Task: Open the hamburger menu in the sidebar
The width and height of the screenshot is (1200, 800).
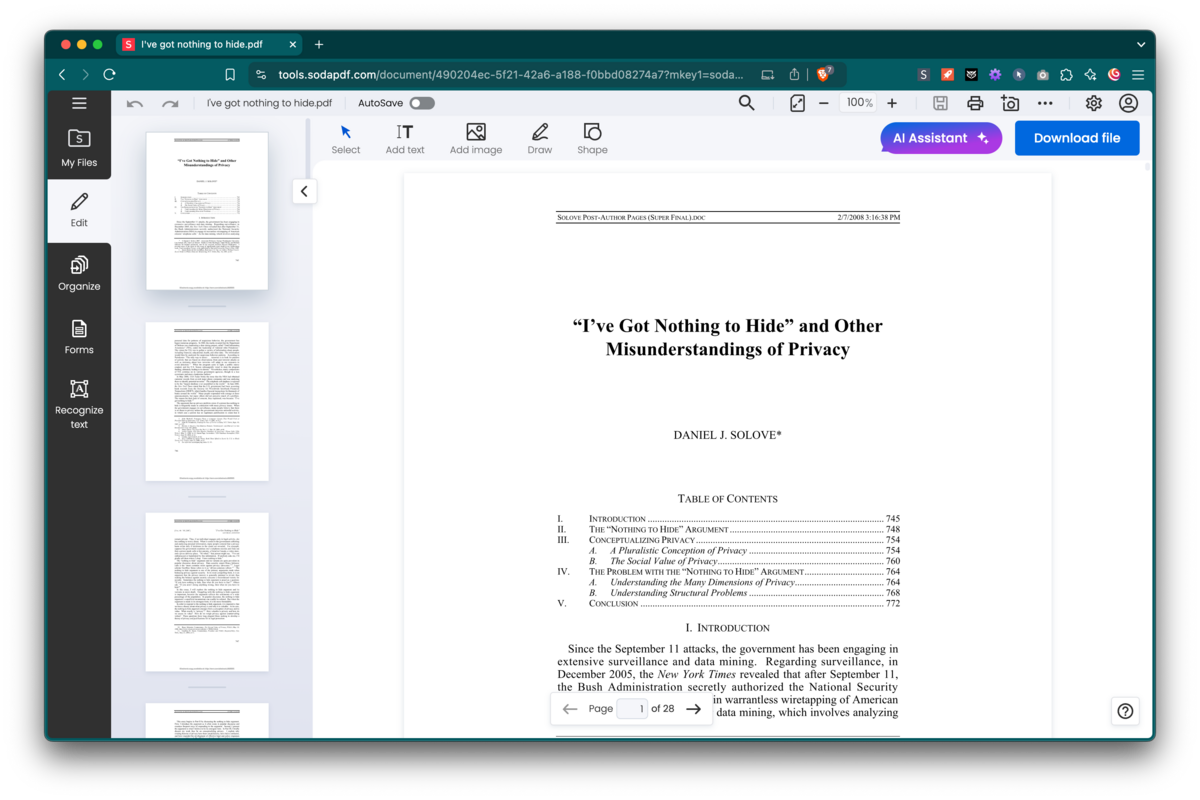Action: (79, 103)
